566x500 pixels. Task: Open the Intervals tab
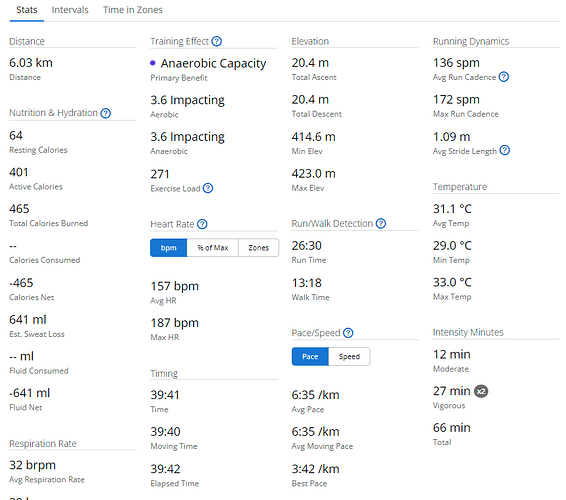[70, 10]
